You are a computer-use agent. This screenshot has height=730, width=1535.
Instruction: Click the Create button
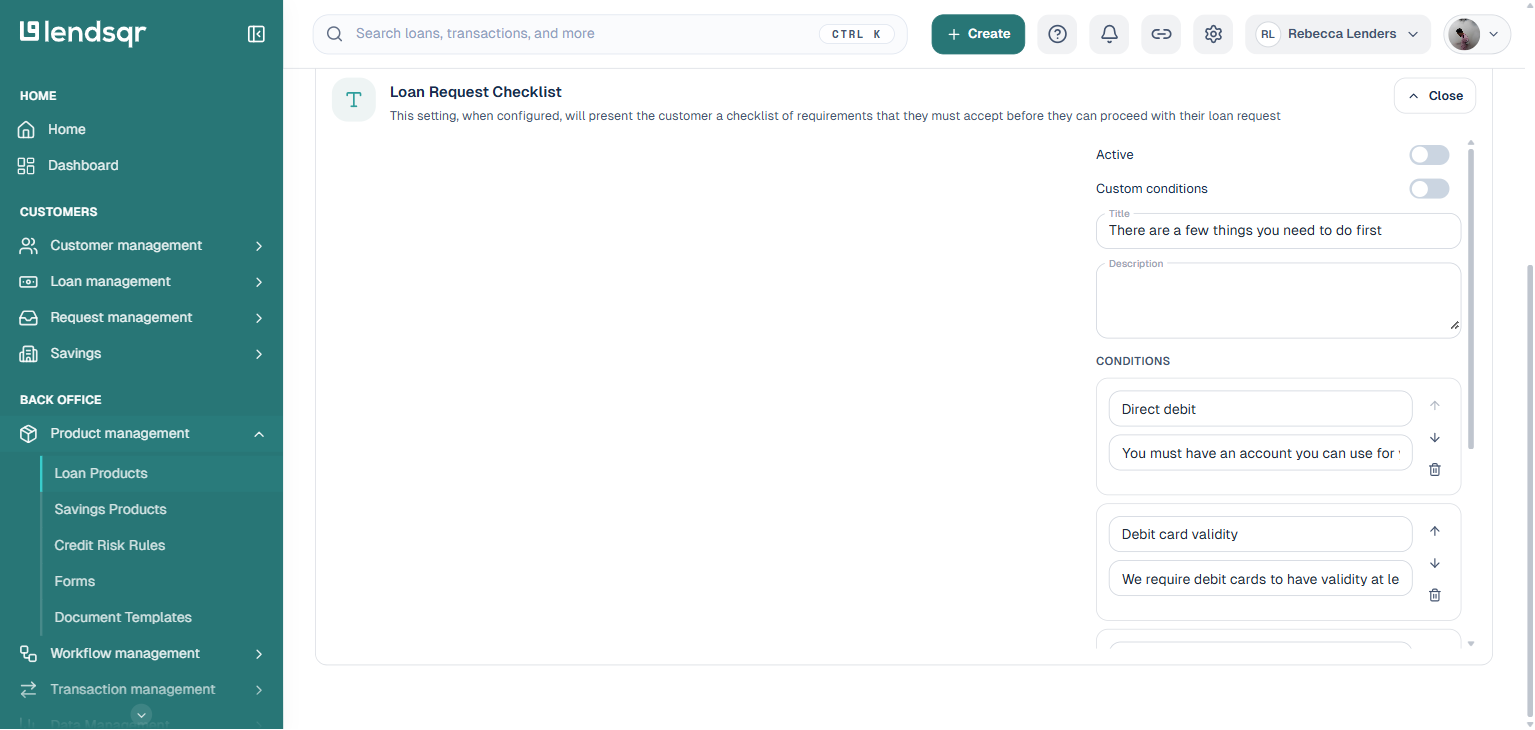coord(978,34)
